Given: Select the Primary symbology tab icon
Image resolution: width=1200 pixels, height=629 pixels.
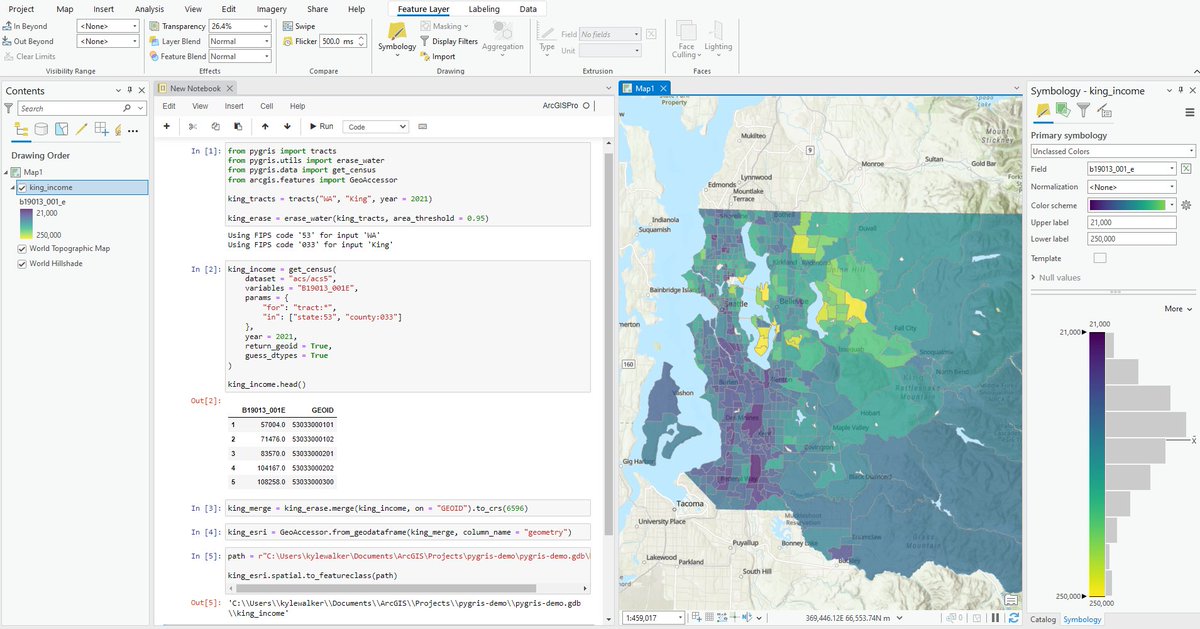Looking at the screenshot, I should pyautogui.click(x=1042, y=111).
